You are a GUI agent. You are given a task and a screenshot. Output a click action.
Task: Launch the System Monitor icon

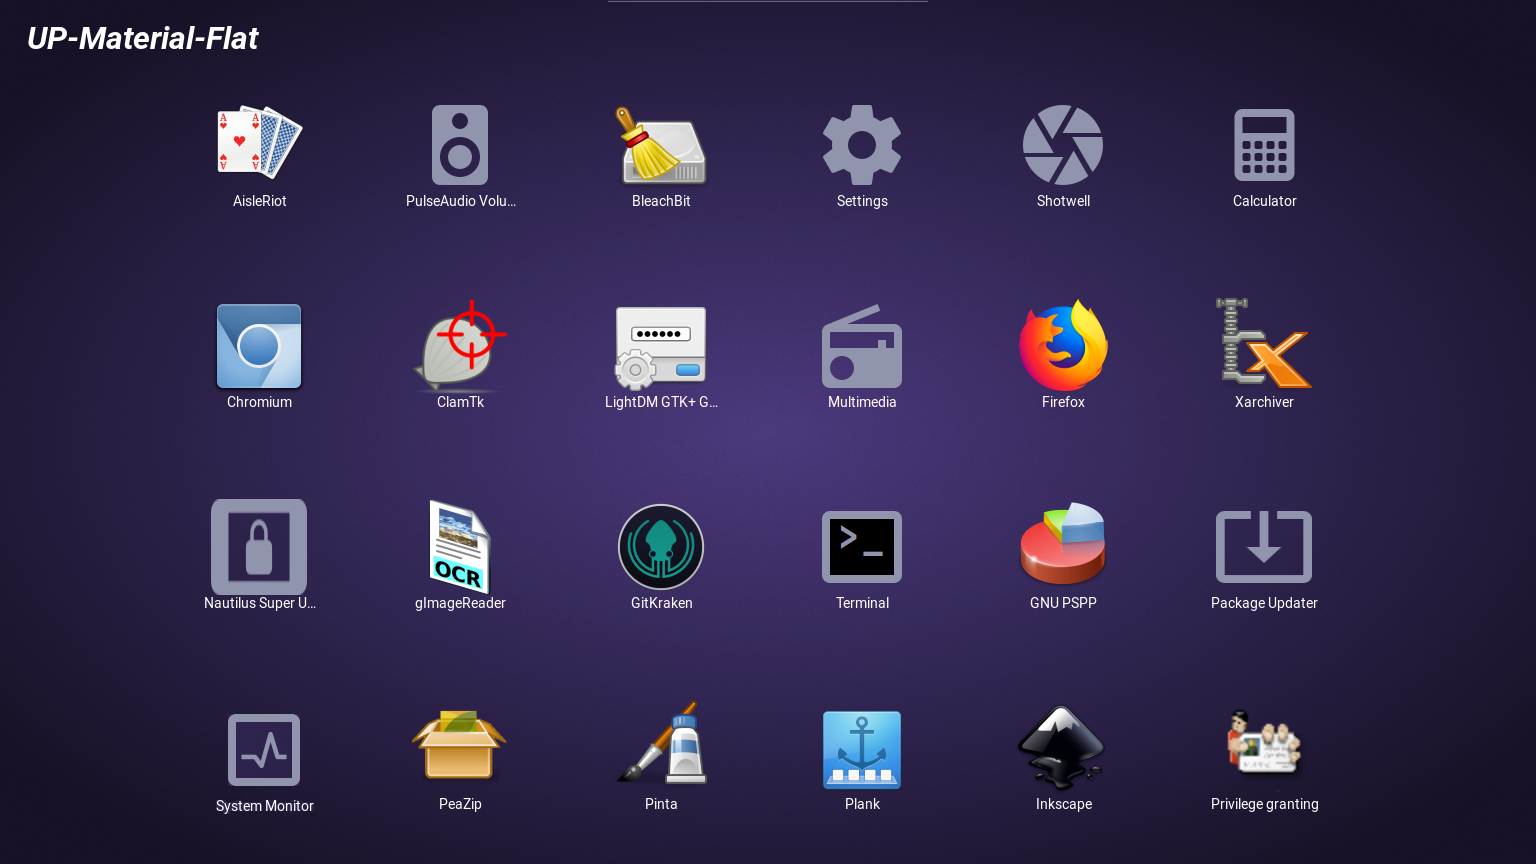264,750
